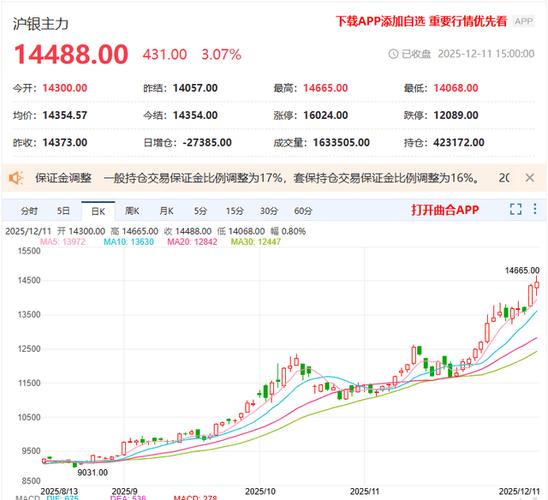This screenshot has height=500, width=548.
Task: Click the MA10: 13630 indicator label
Action: pyautogui.click(x=129, y=242)
